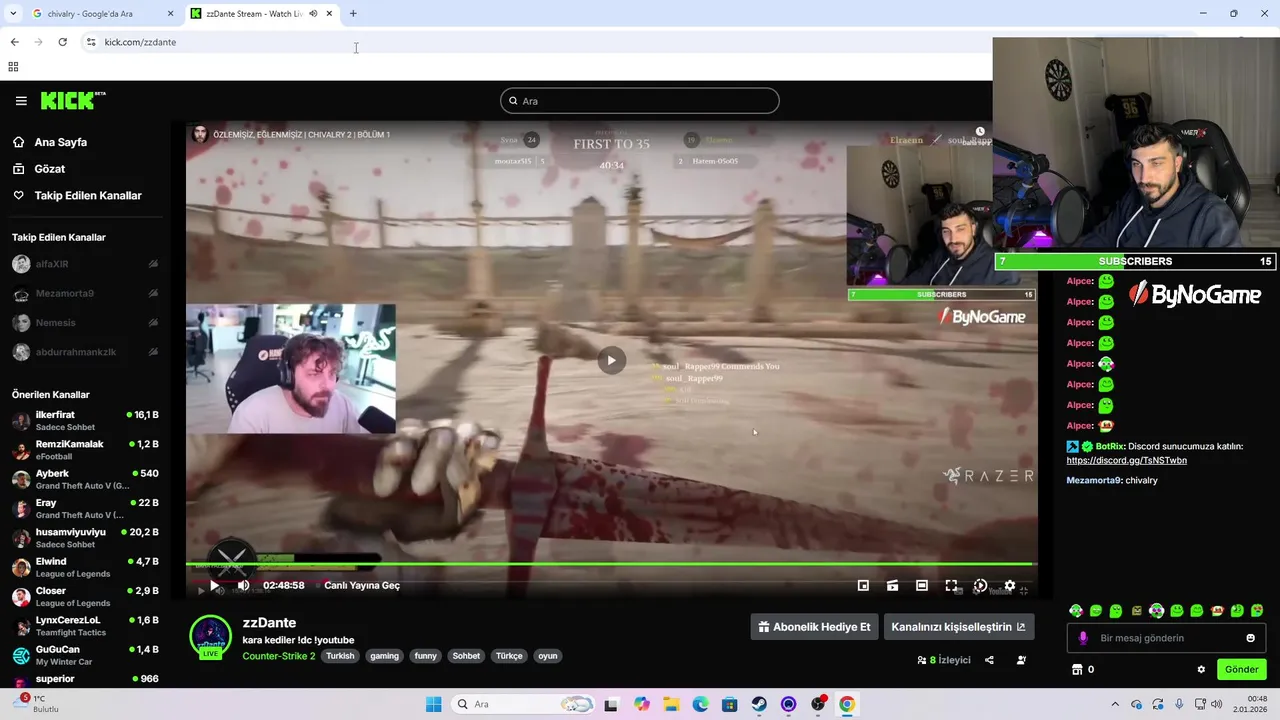Open followed channel alfaXIR
1280x720 pixels.
tap(85, 264)
